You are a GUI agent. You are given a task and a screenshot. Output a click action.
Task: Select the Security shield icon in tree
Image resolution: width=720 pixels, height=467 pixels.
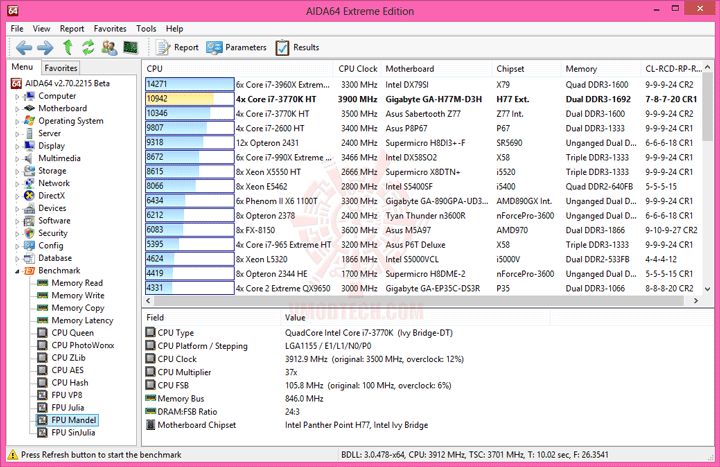29,233
